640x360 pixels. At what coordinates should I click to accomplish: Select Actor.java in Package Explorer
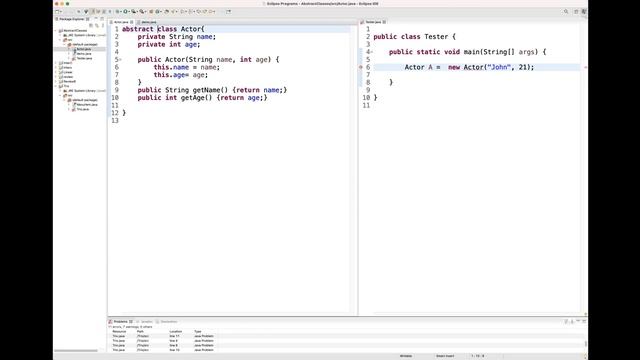(84, 49)
